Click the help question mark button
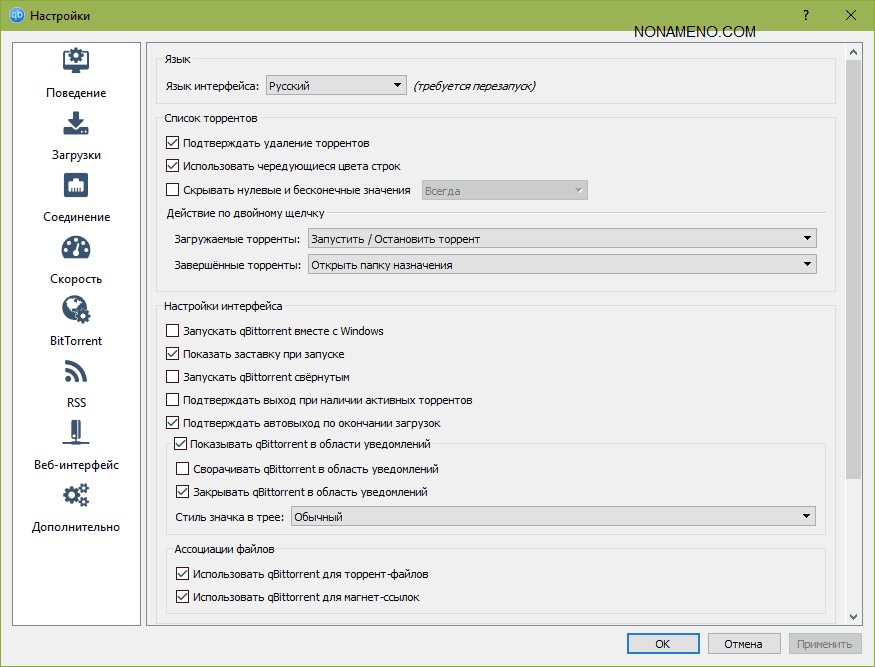875x667 pixels. (806, 16)
